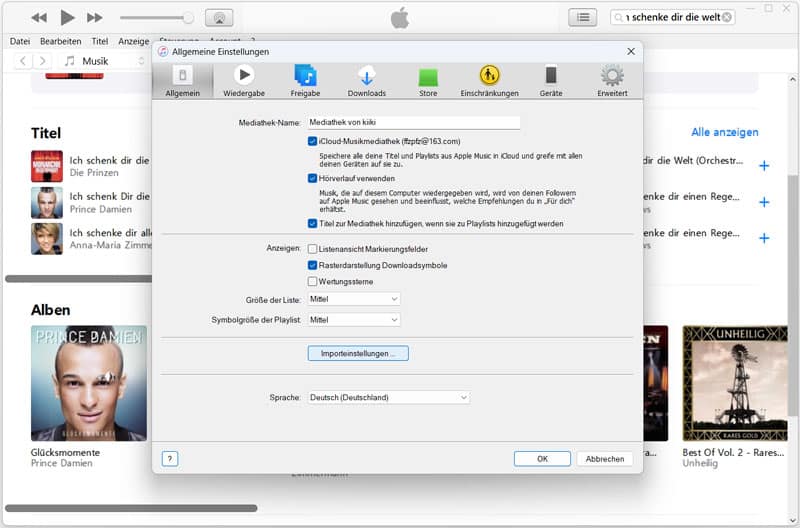This screenshot has height=528, width=800.
Task: Open Erweitert advanced gear icon
Action: (612, 75)
